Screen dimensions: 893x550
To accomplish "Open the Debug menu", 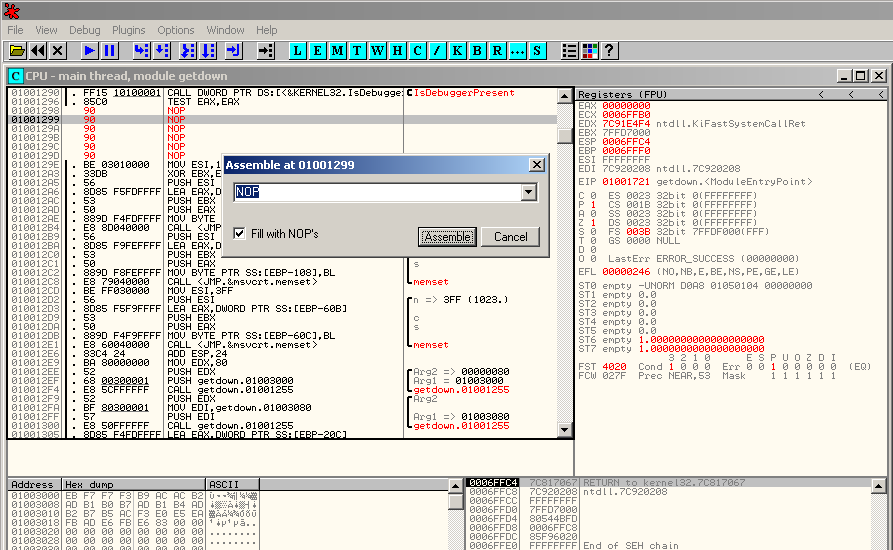I will point(85,30).
